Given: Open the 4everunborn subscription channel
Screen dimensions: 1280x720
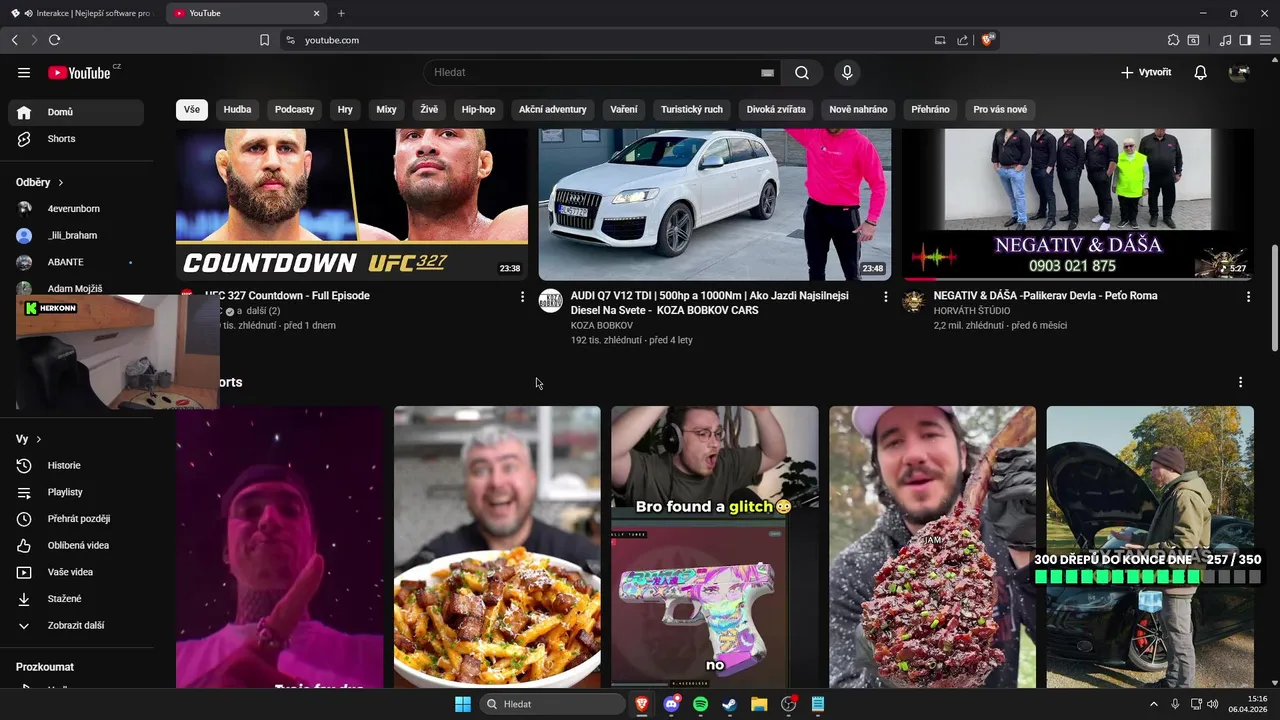Looking at the screenshot, I should pyautogui.click(x=76, y=209).
